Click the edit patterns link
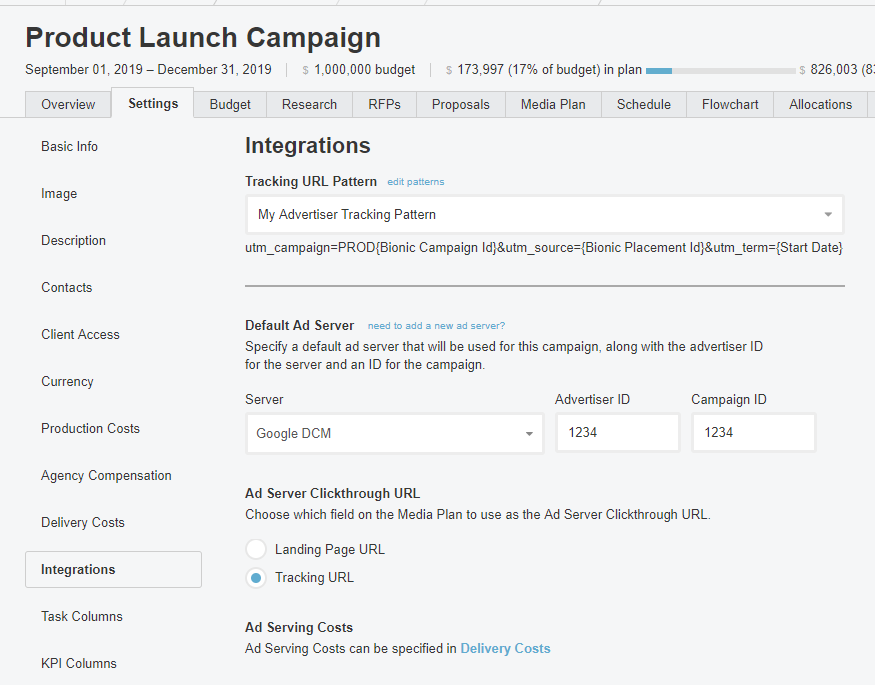This screenshot has width=875, height=685. point(416,182)
